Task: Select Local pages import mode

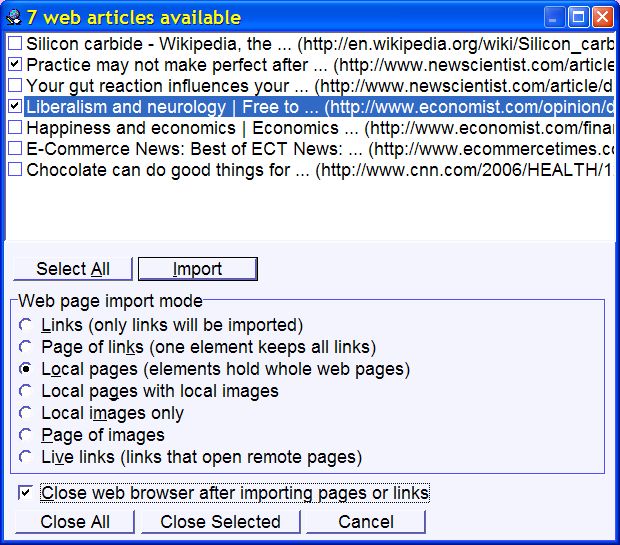Action: click(x=25, y=369)
